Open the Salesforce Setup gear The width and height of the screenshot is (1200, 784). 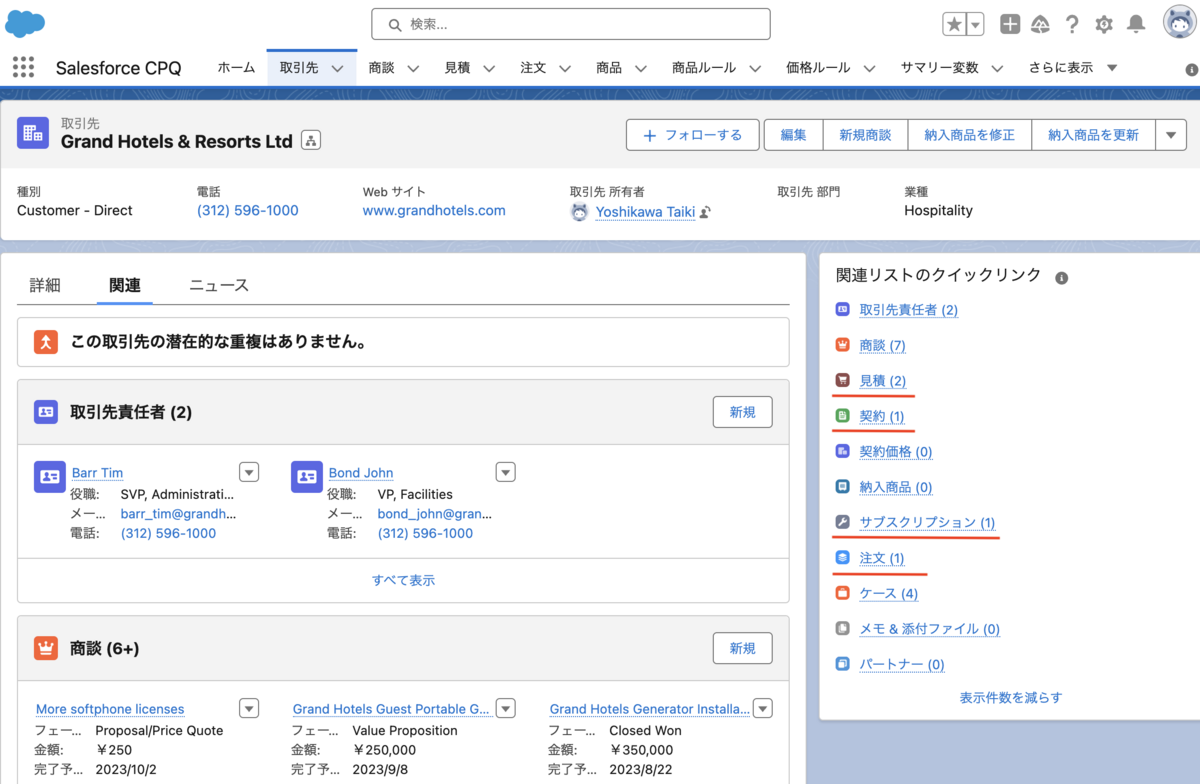(1104, 23)
